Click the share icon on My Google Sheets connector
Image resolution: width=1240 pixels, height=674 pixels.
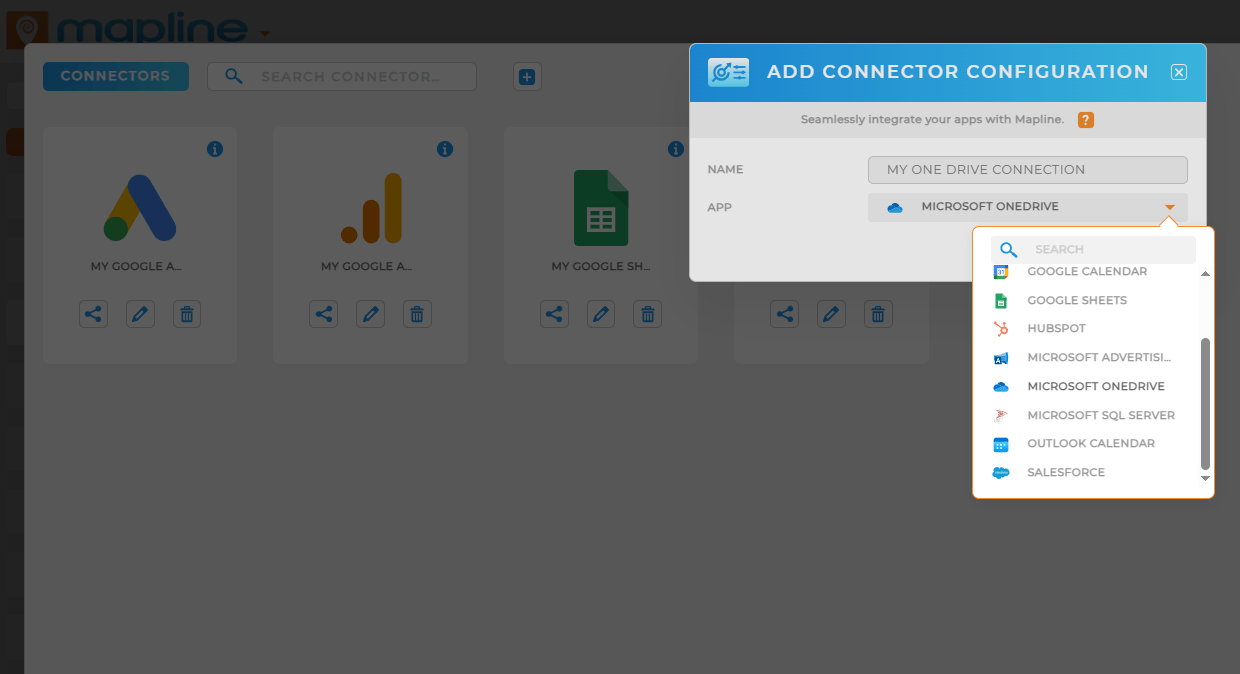pos(554,313)
